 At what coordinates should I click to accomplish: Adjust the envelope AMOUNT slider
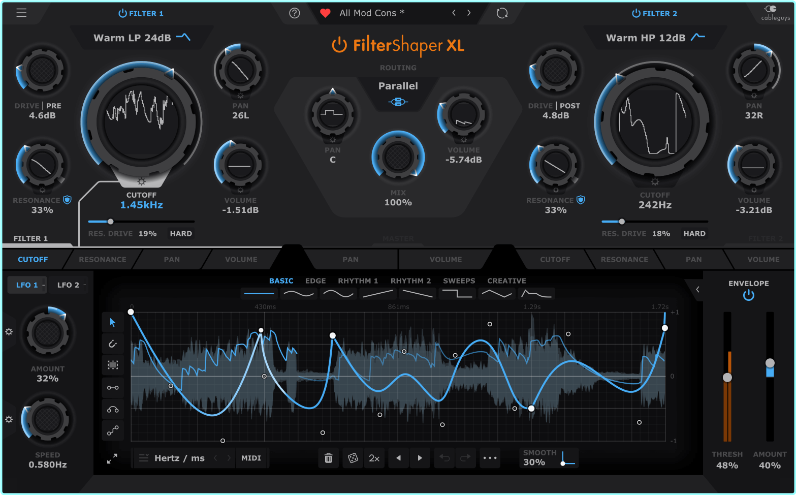770,377
